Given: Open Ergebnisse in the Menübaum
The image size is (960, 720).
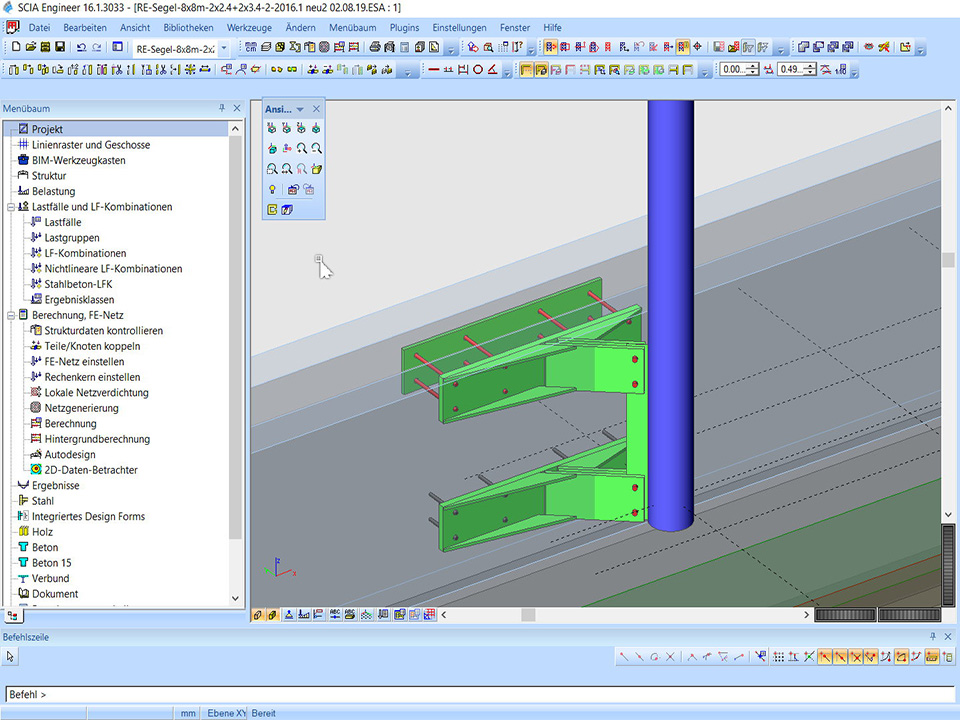Looking at the screenshot, I should click(55, 485).
